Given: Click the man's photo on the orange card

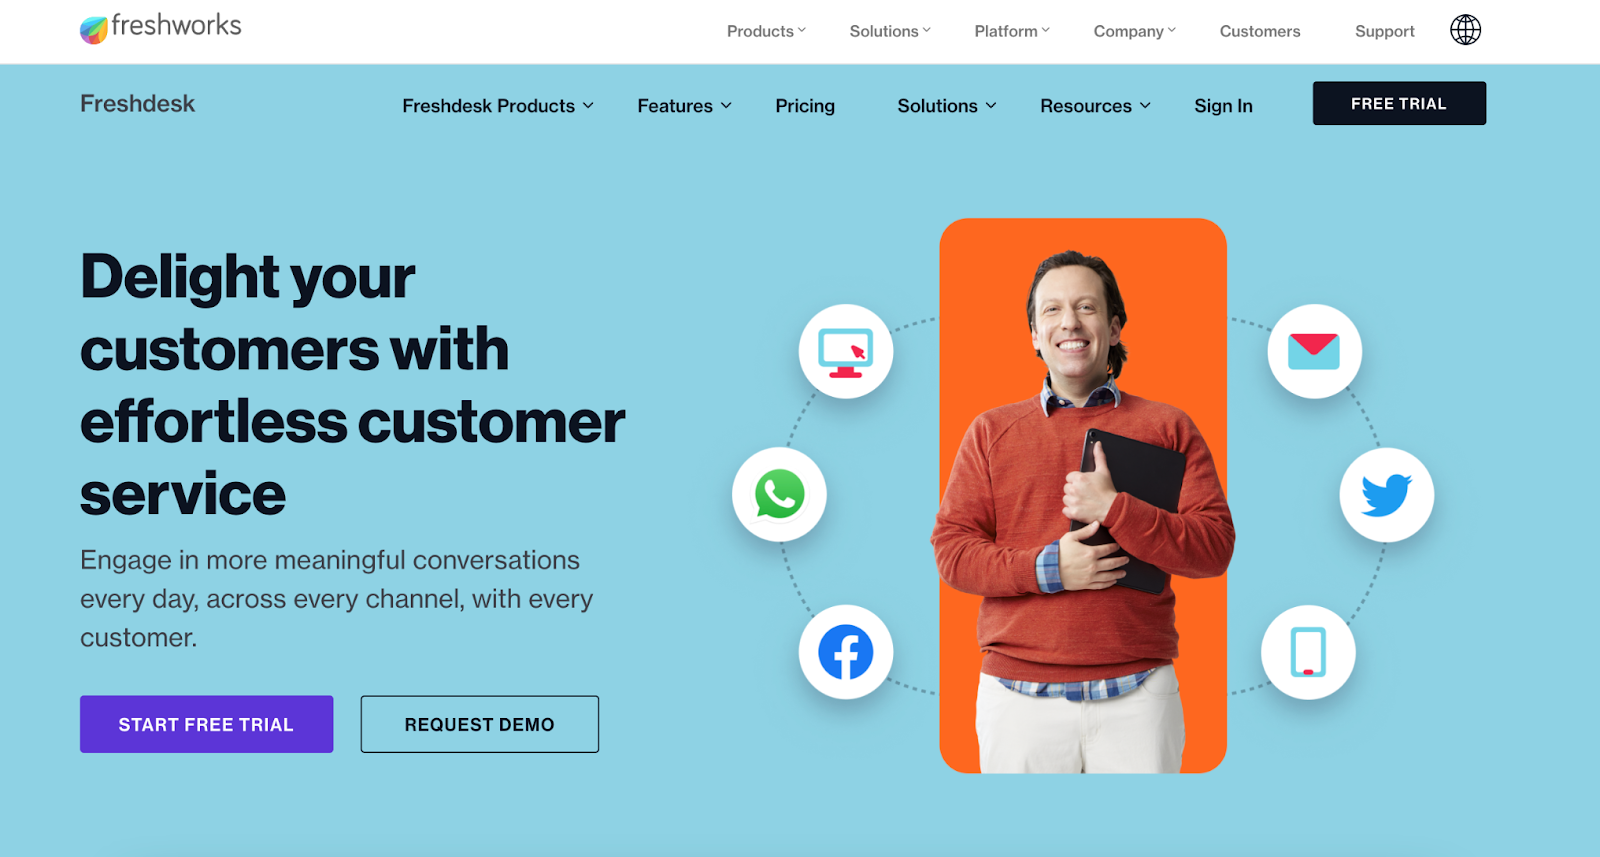Looking at the screenshot, I should 1083,496.
